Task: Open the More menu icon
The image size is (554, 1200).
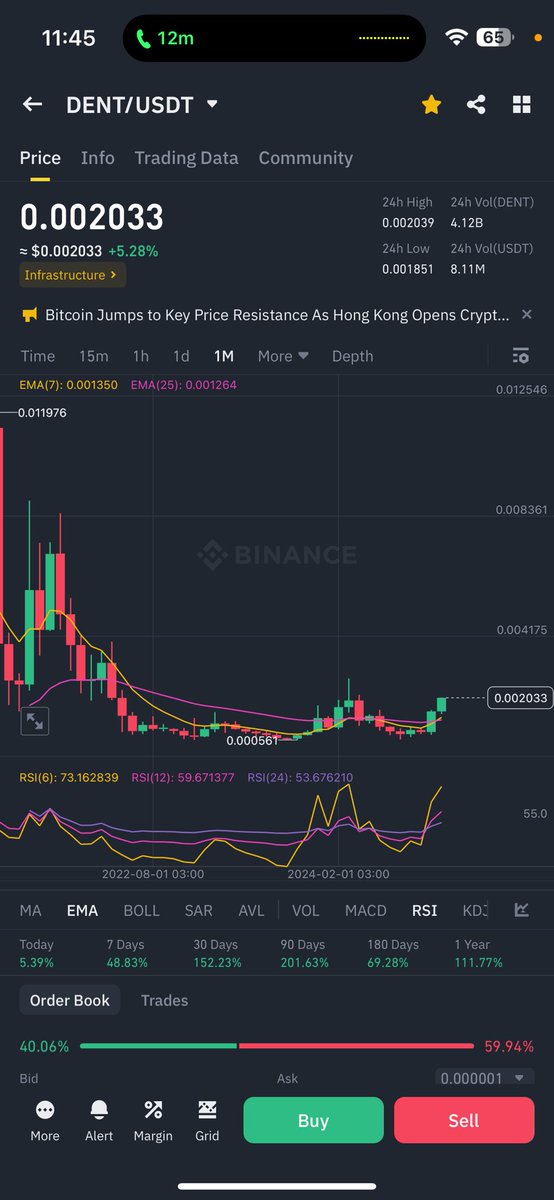Action: pos(45,1120)
